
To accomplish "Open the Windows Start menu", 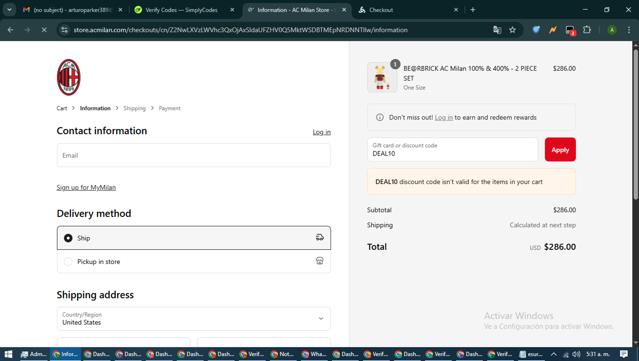I will (8, 354).
